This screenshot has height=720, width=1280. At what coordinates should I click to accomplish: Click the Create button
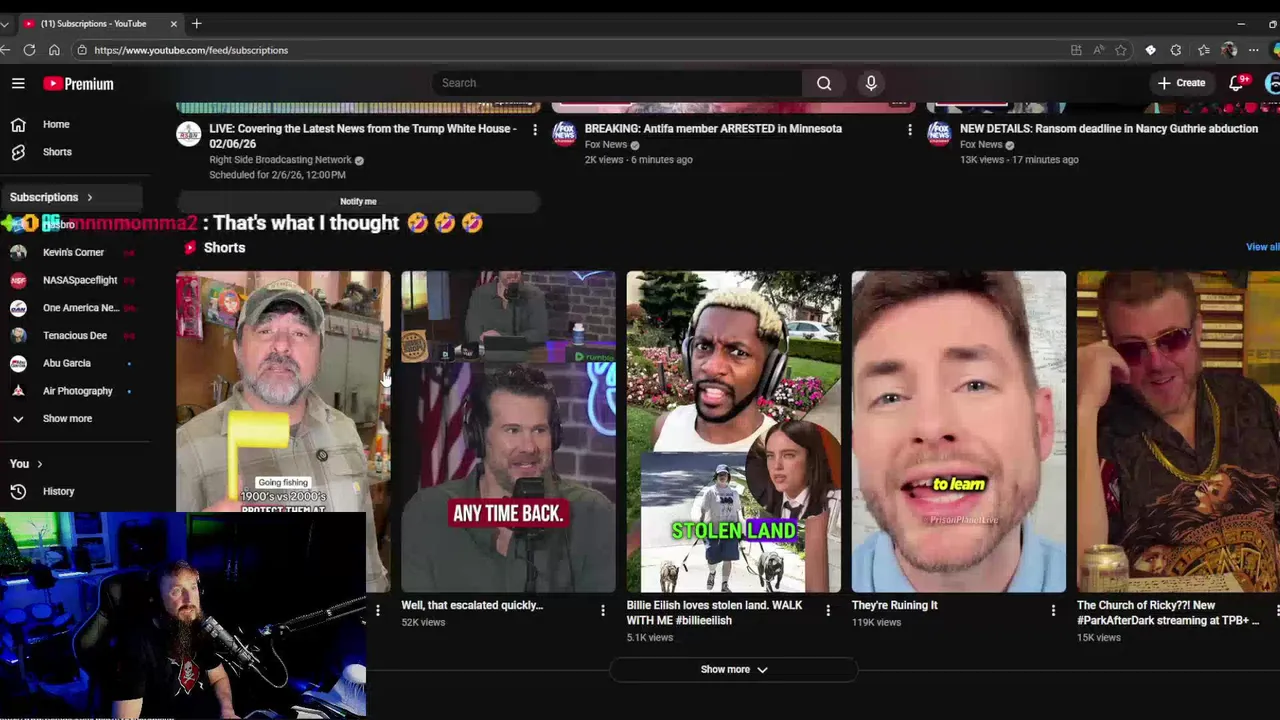pyautogui.click(x=1182, y=83)
